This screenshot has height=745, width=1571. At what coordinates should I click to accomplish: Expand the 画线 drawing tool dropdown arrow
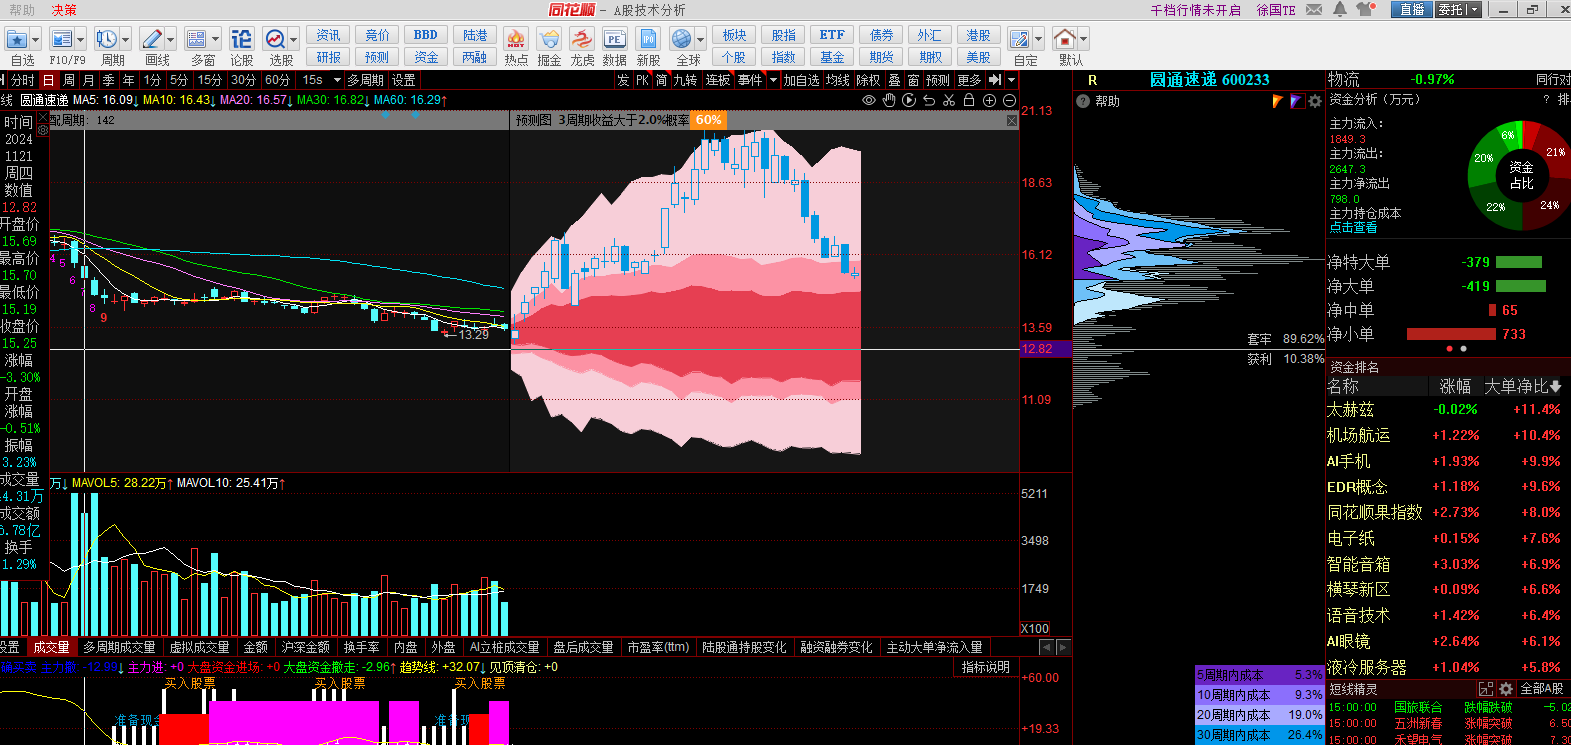171,40
